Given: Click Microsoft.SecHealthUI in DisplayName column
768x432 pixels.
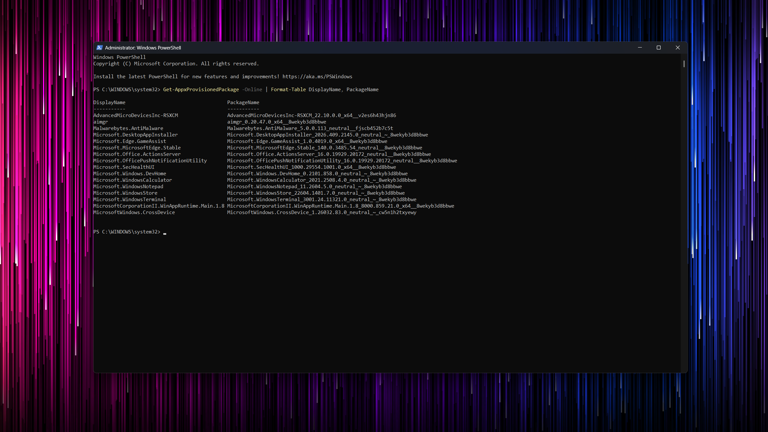Looking at the screenshot, I should (x=124, y=167).
